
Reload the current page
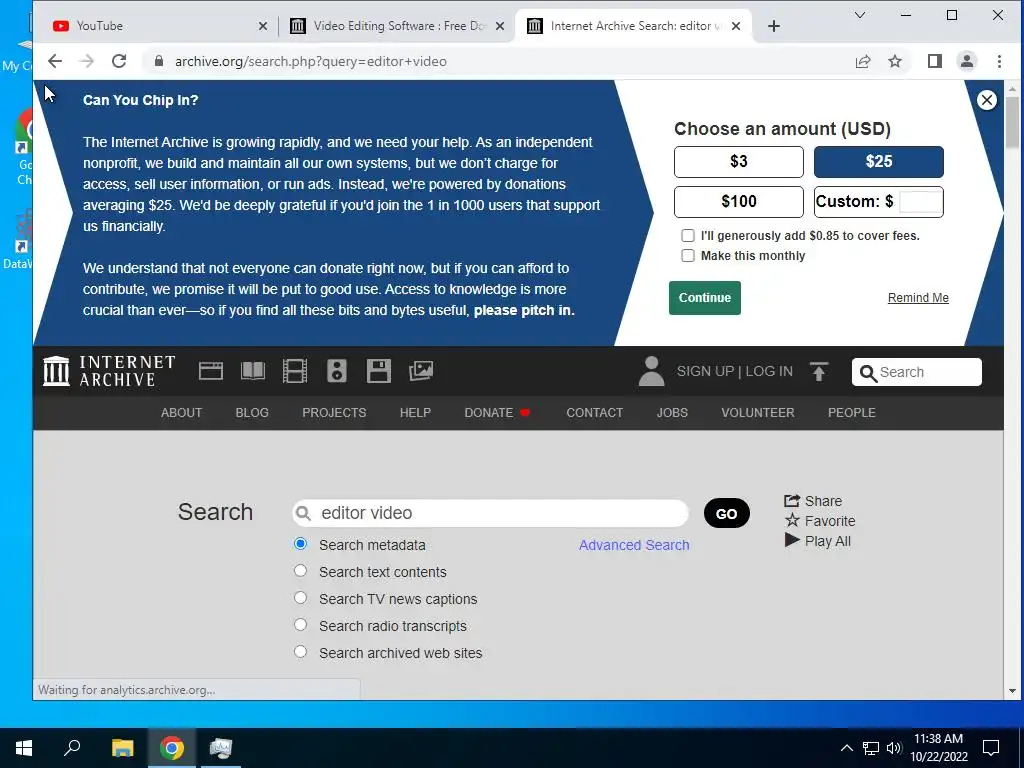coord(119,61)
